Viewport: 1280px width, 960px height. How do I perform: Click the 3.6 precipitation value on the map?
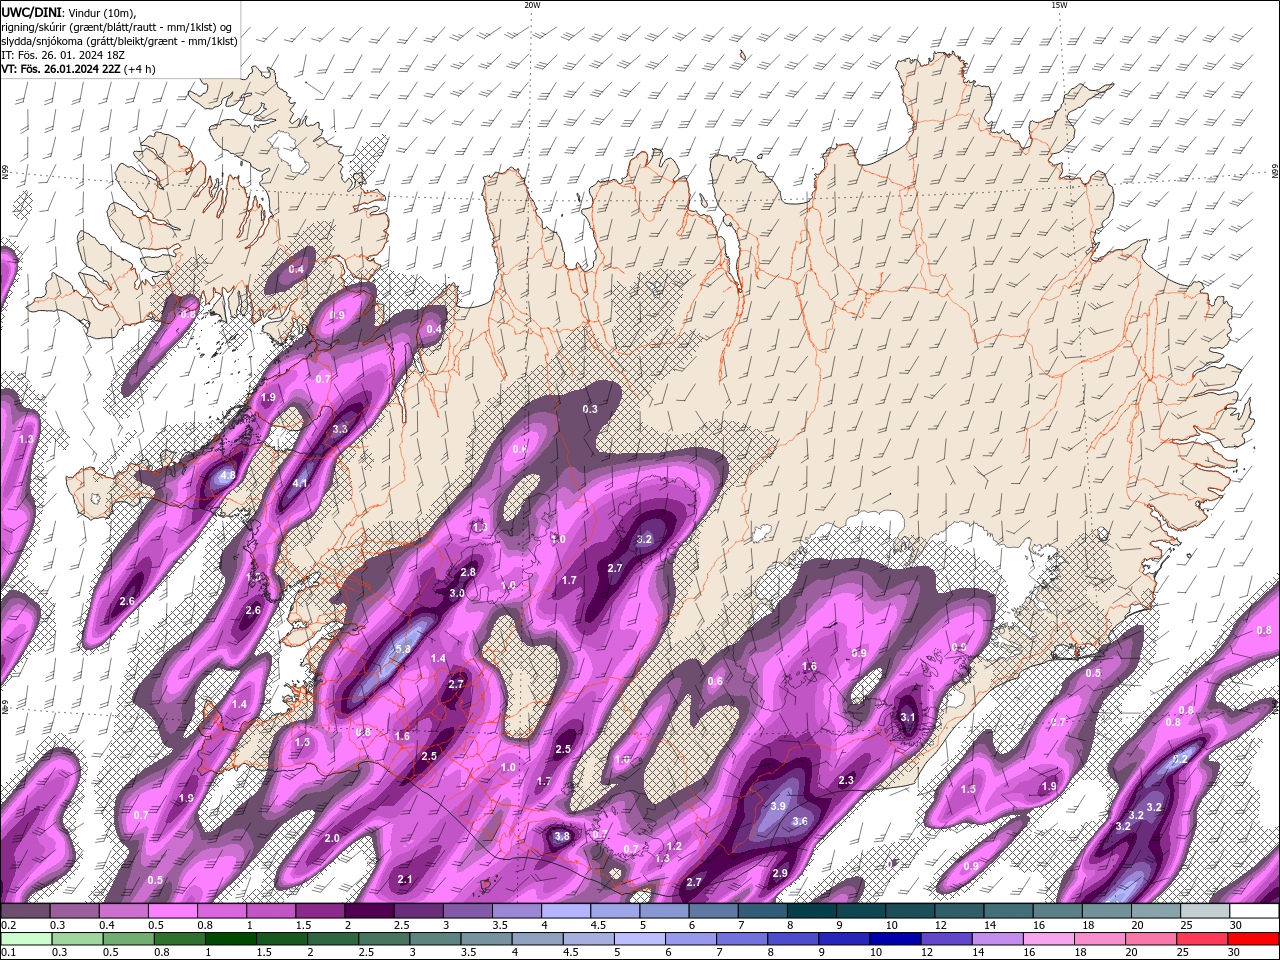tap(799, 822)
